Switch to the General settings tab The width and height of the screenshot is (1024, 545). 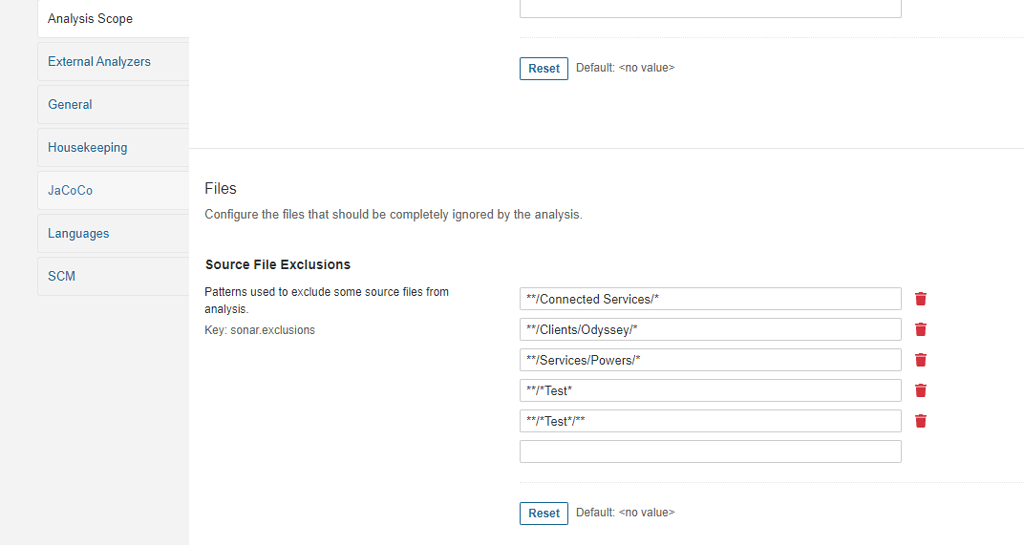click(70, 105)
